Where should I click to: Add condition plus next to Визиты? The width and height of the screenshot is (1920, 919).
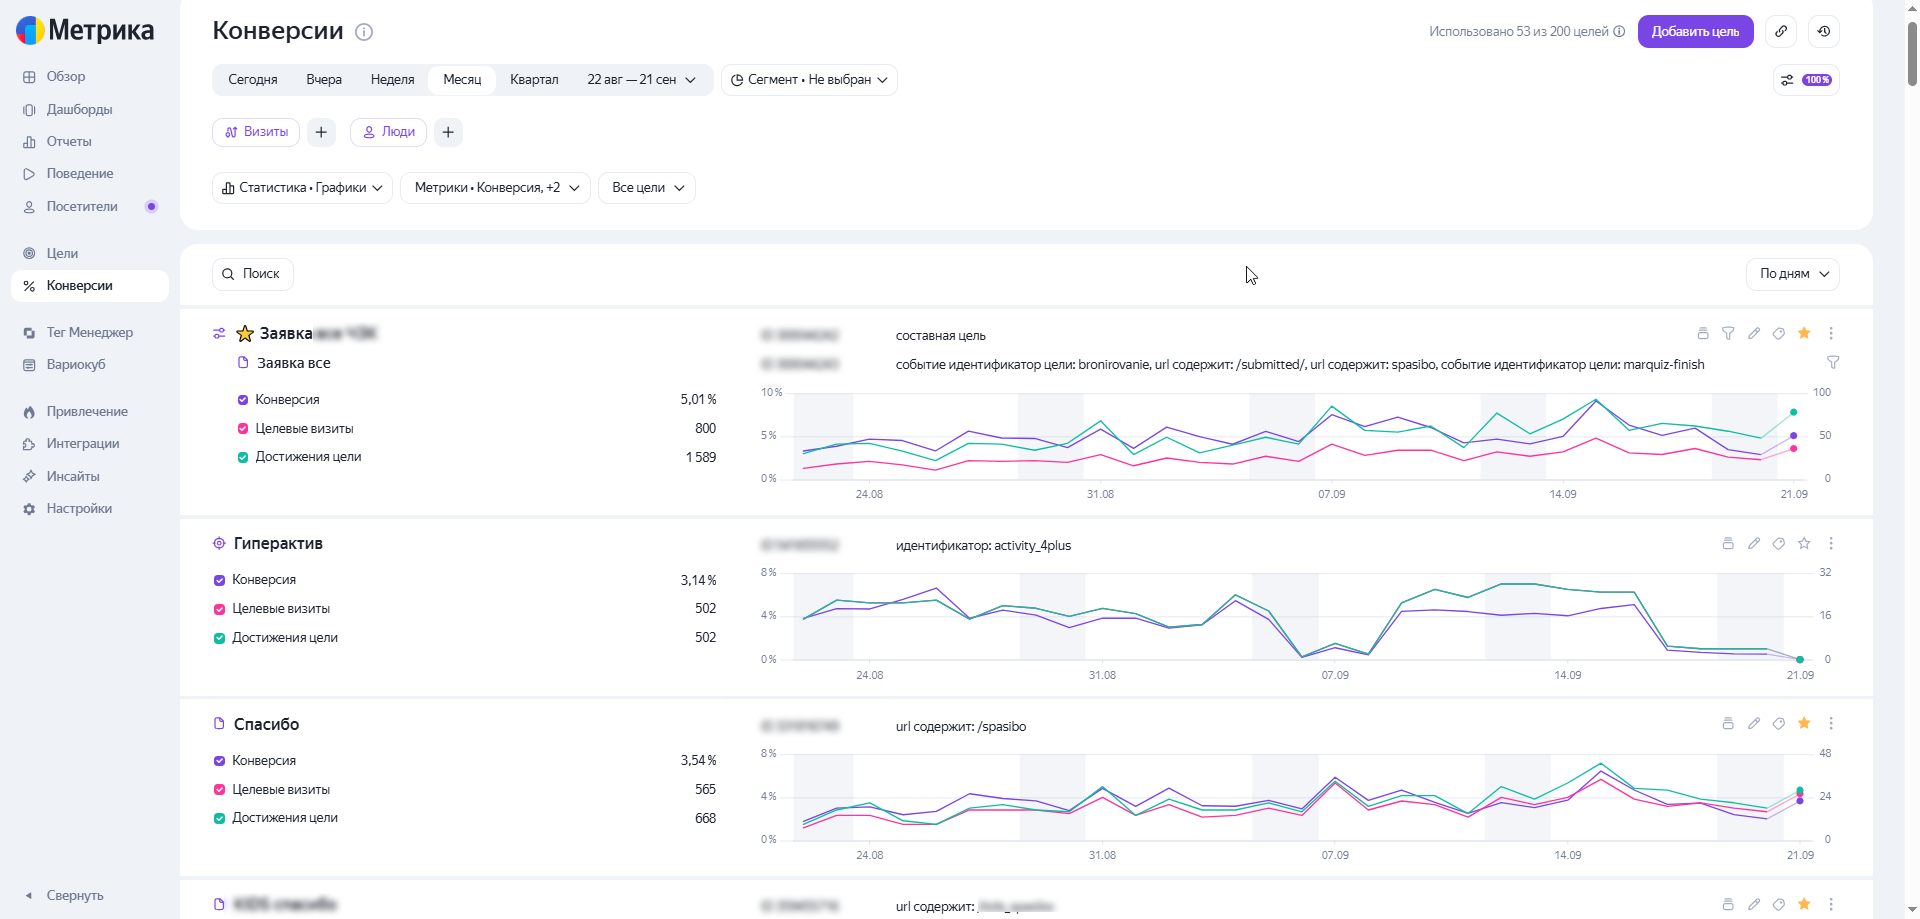tap(321, 132)
